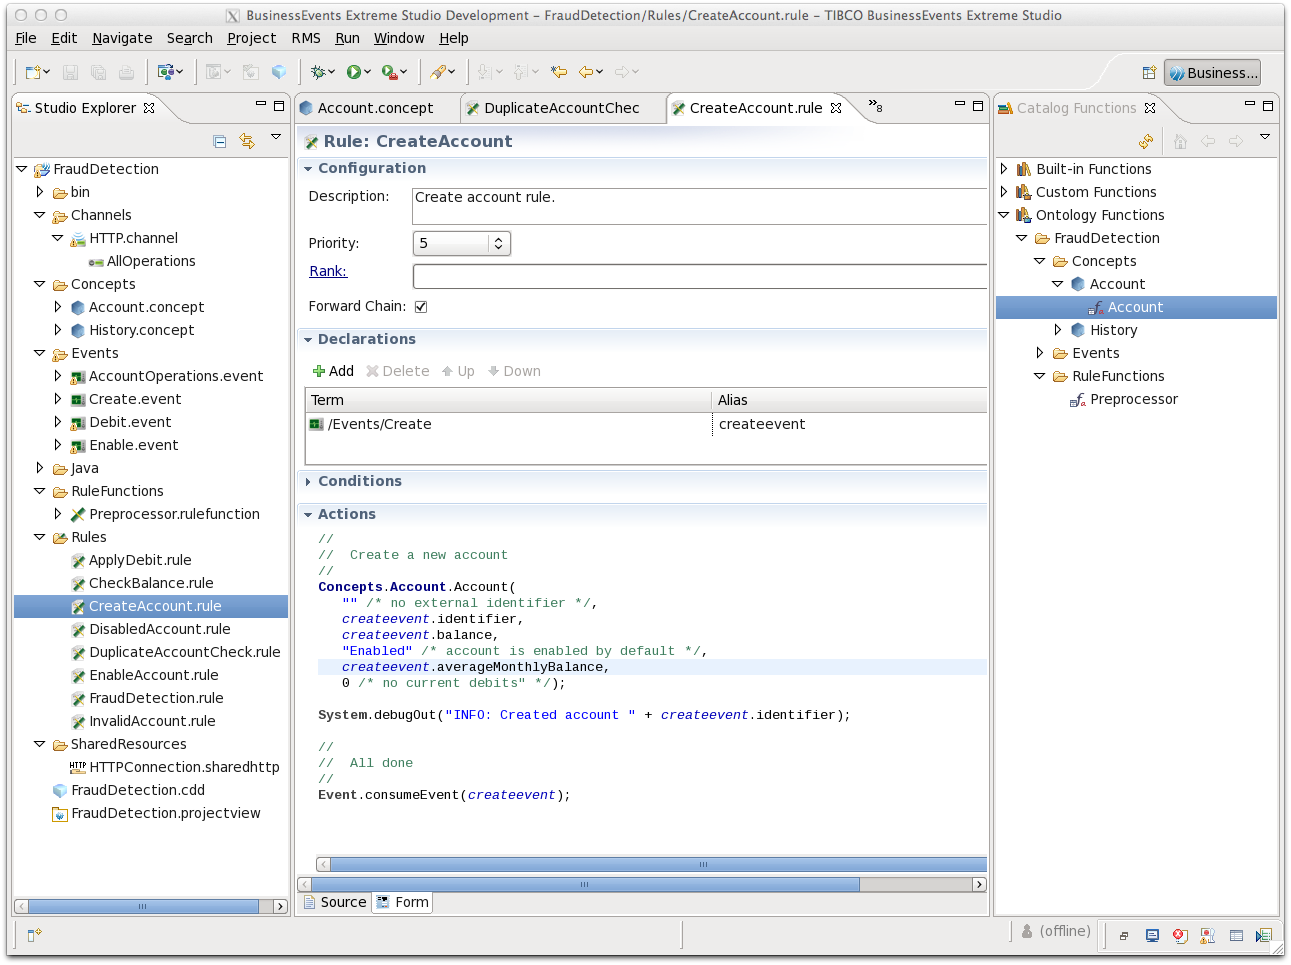Click the BusinessEvents perspective button

tap(1212, 73)
